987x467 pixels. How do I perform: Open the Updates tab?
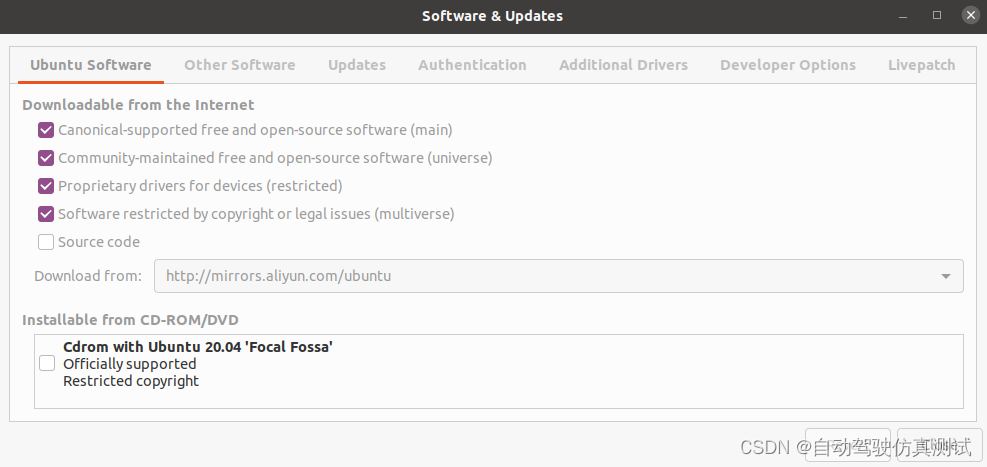(x=356, y=65)
